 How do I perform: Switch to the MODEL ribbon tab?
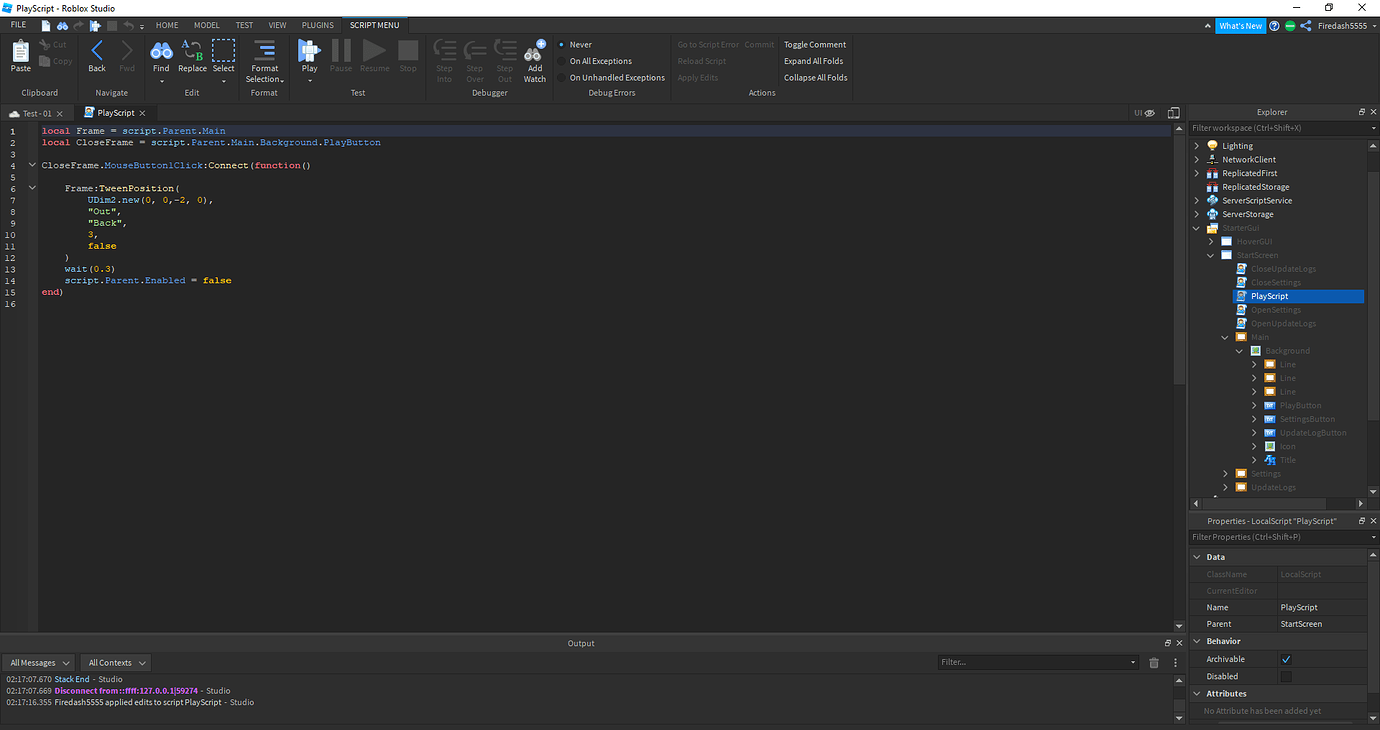click(206, 25)
